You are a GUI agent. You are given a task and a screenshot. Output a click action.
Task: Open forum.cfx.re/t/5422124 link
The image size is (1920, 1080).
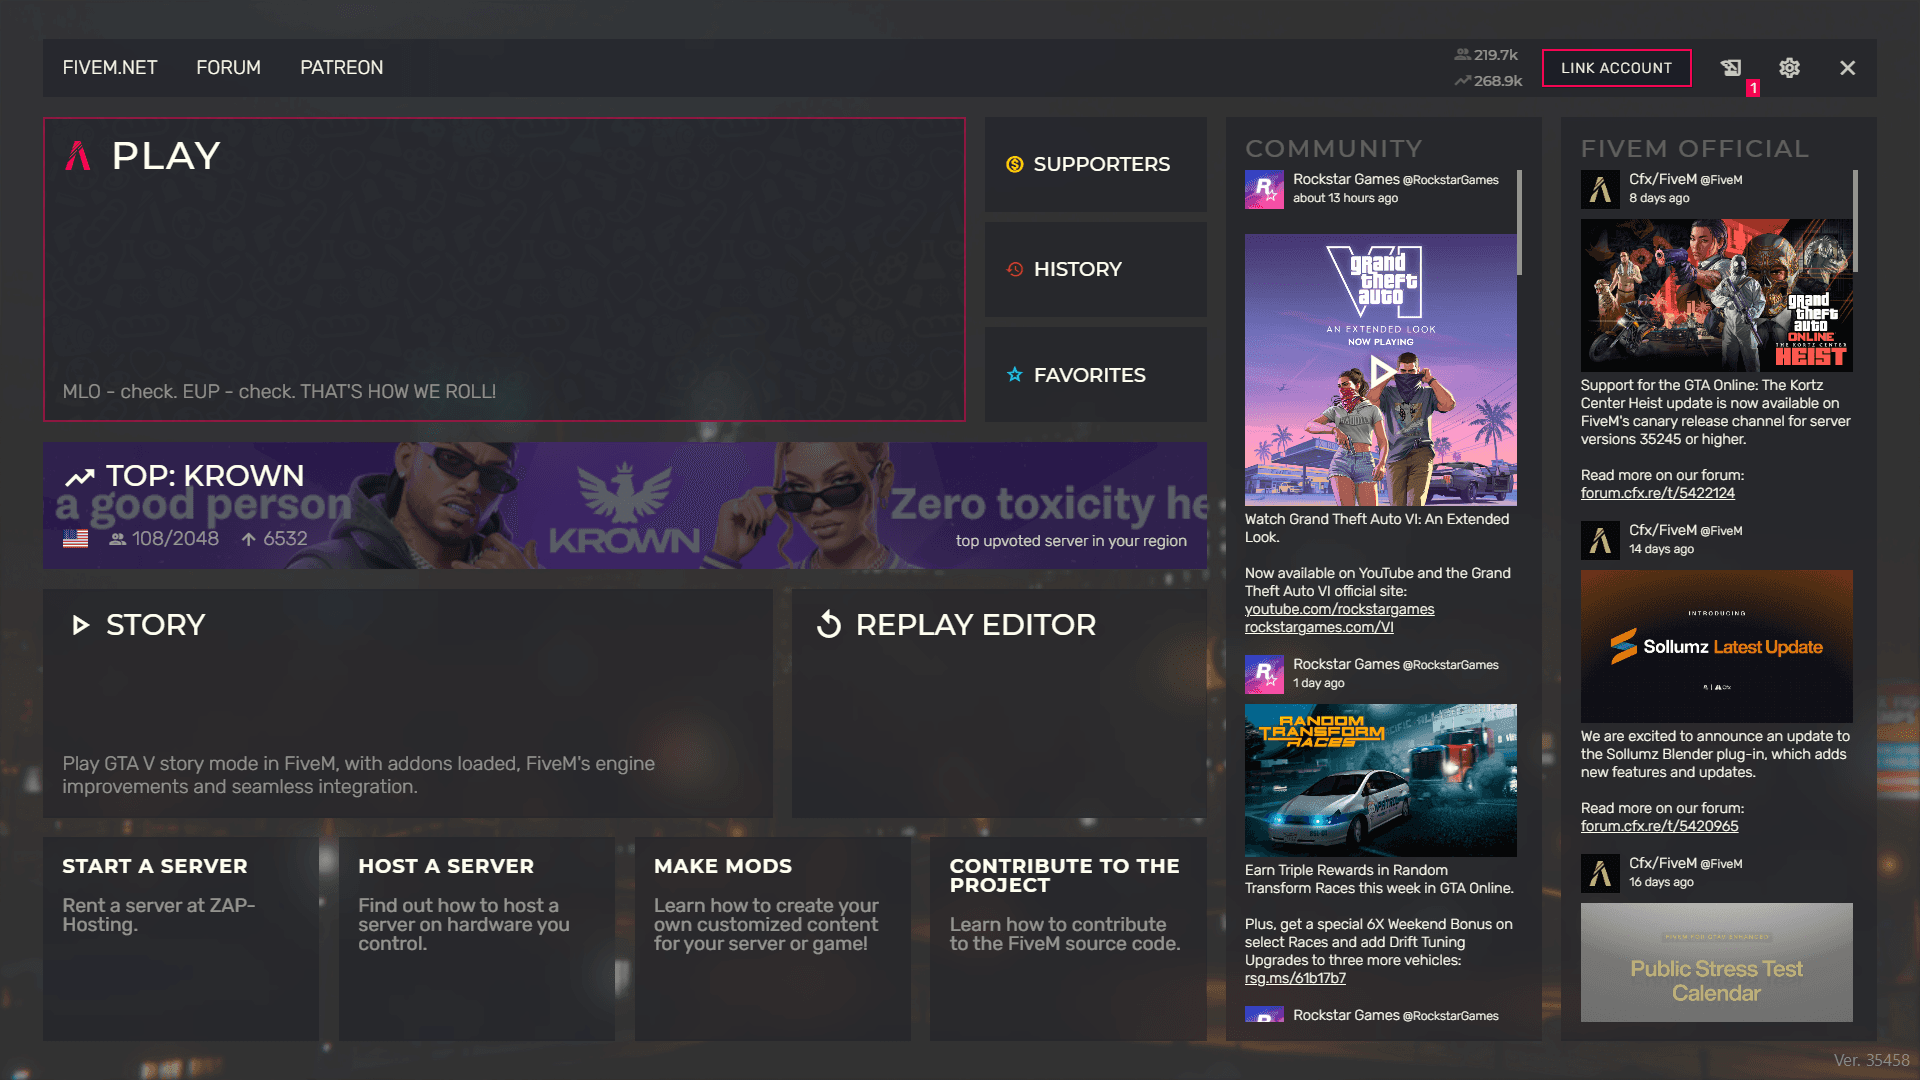pyautogui.click(x=1657, y=494)
